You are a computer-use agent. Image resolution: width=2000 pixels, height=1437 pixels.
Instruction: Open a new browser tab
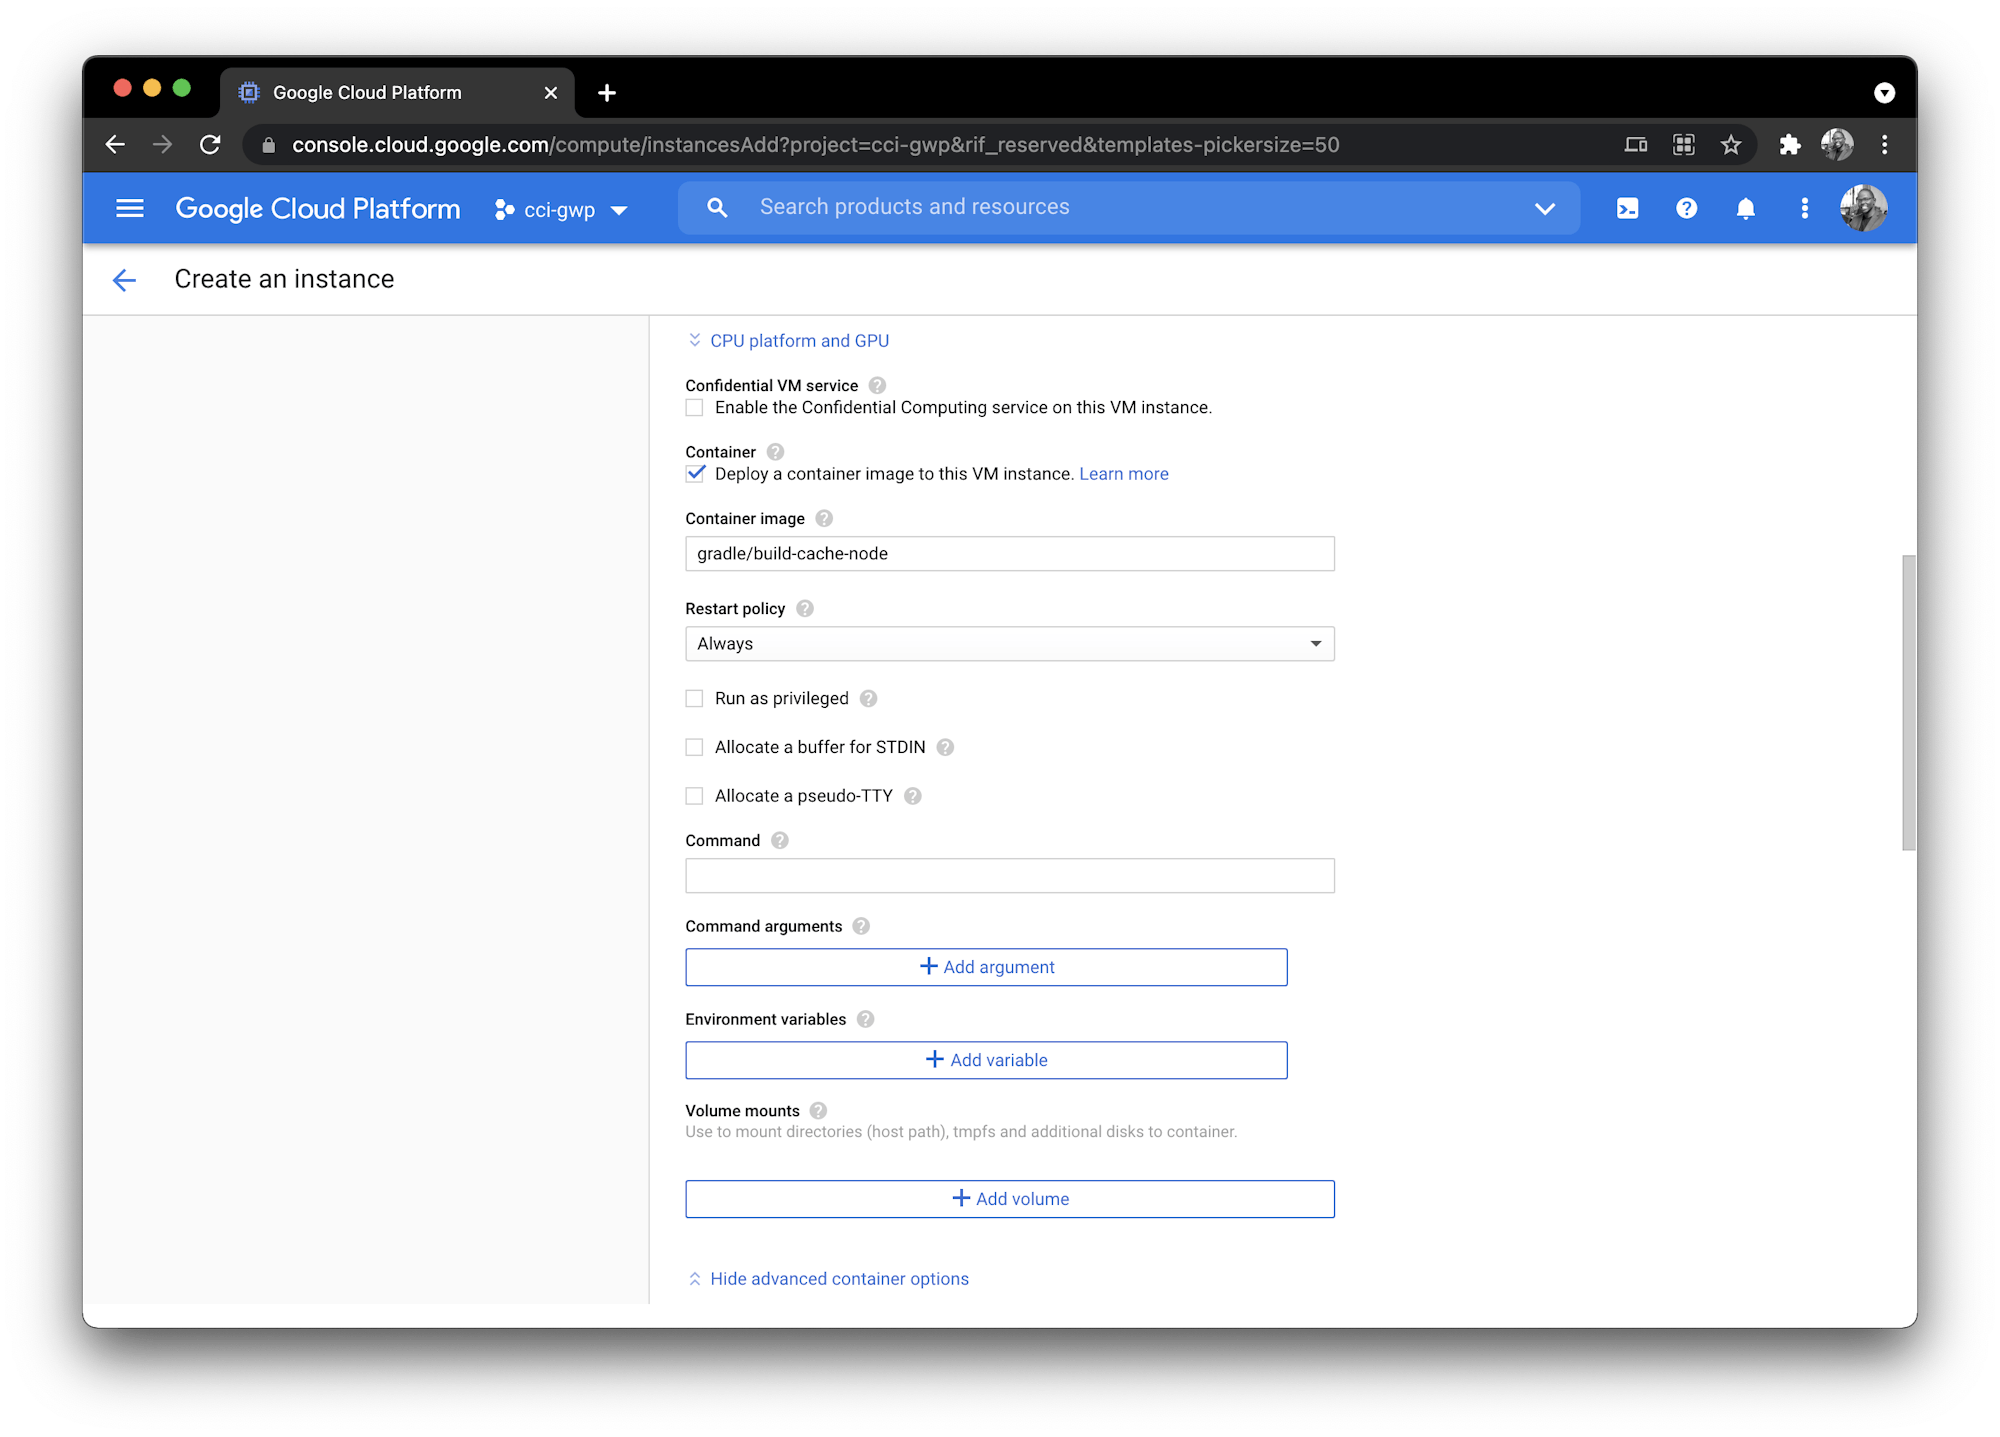pos(607,93)
